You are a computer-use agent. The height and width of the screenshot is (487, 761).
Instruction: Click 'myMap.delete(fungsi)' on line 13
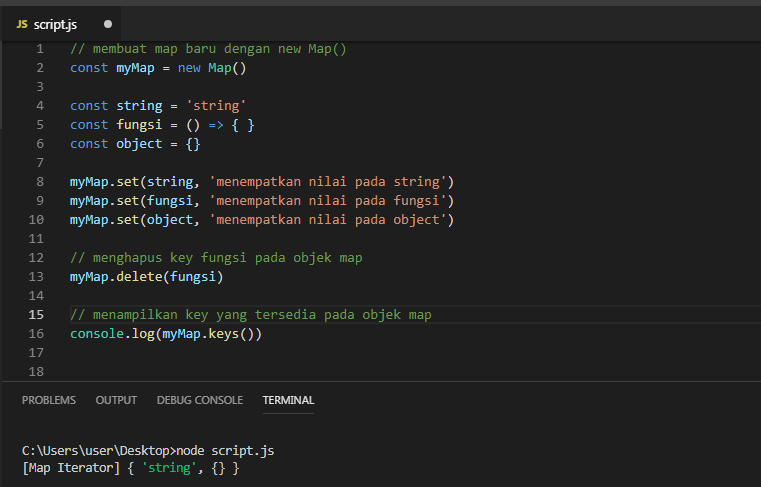(147, 277)
